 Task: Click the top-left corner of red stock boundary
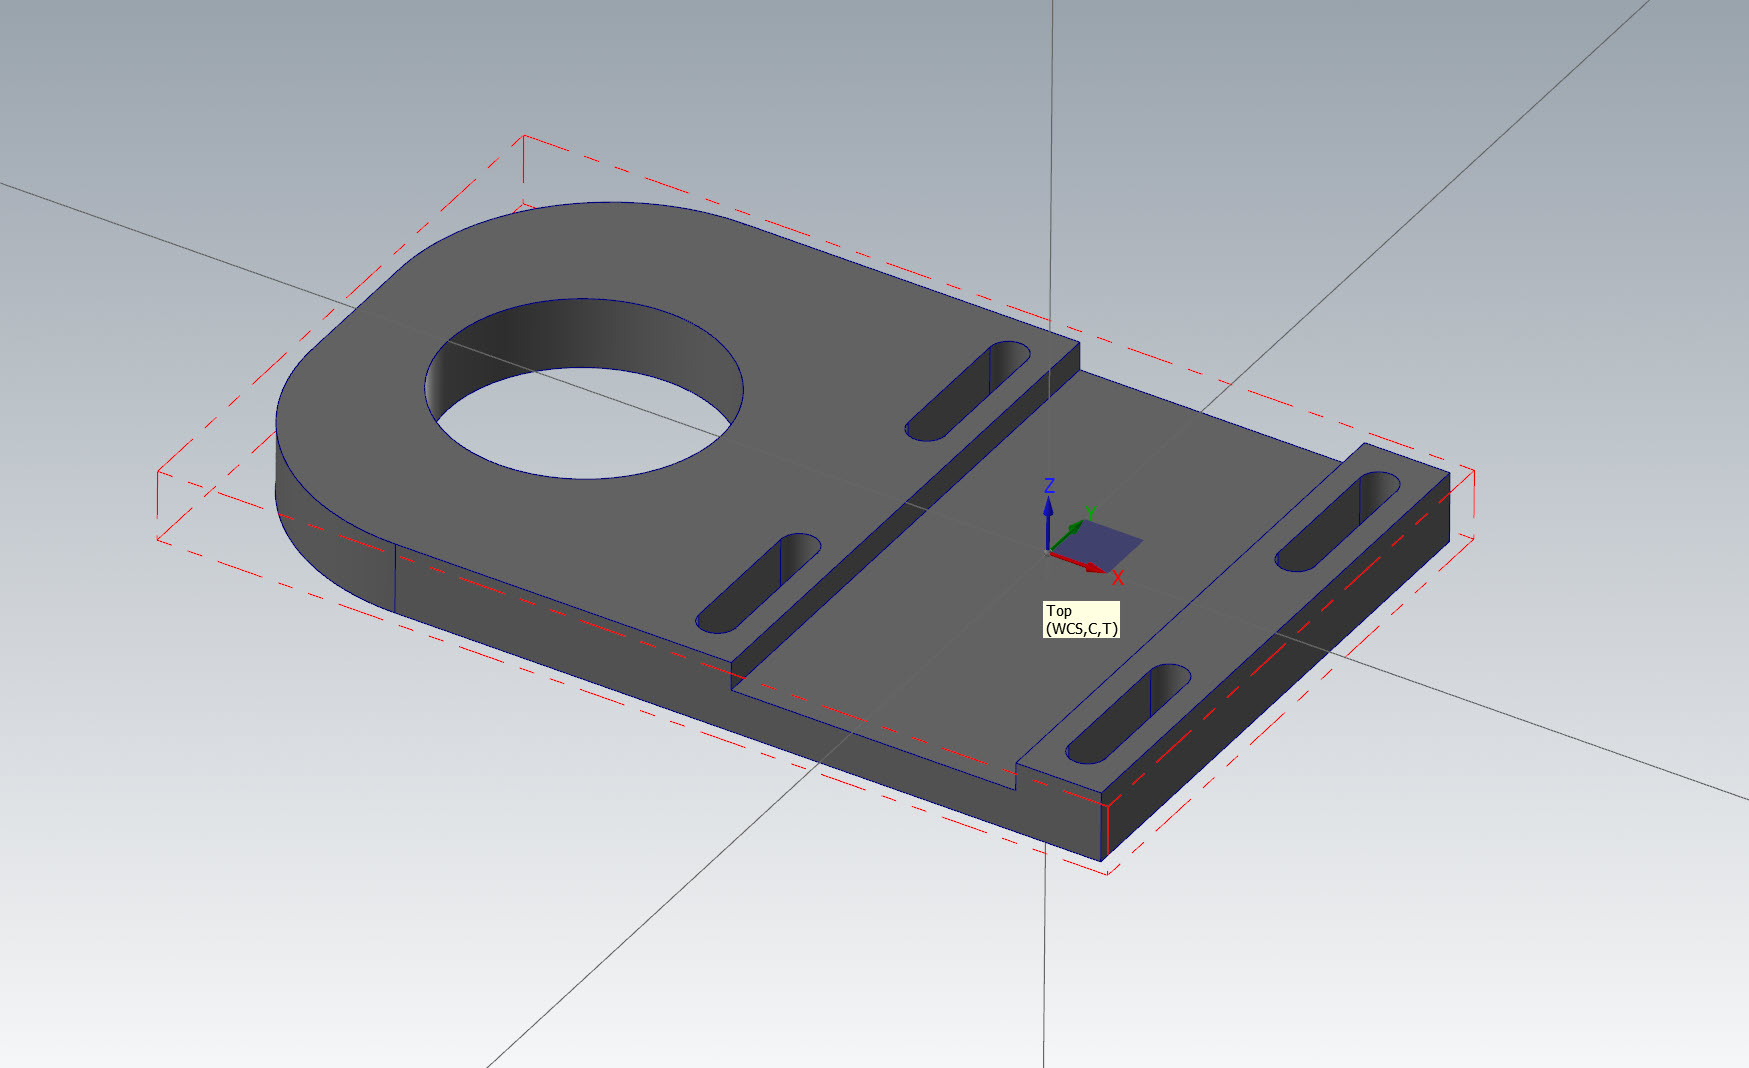tap(524, 137)
